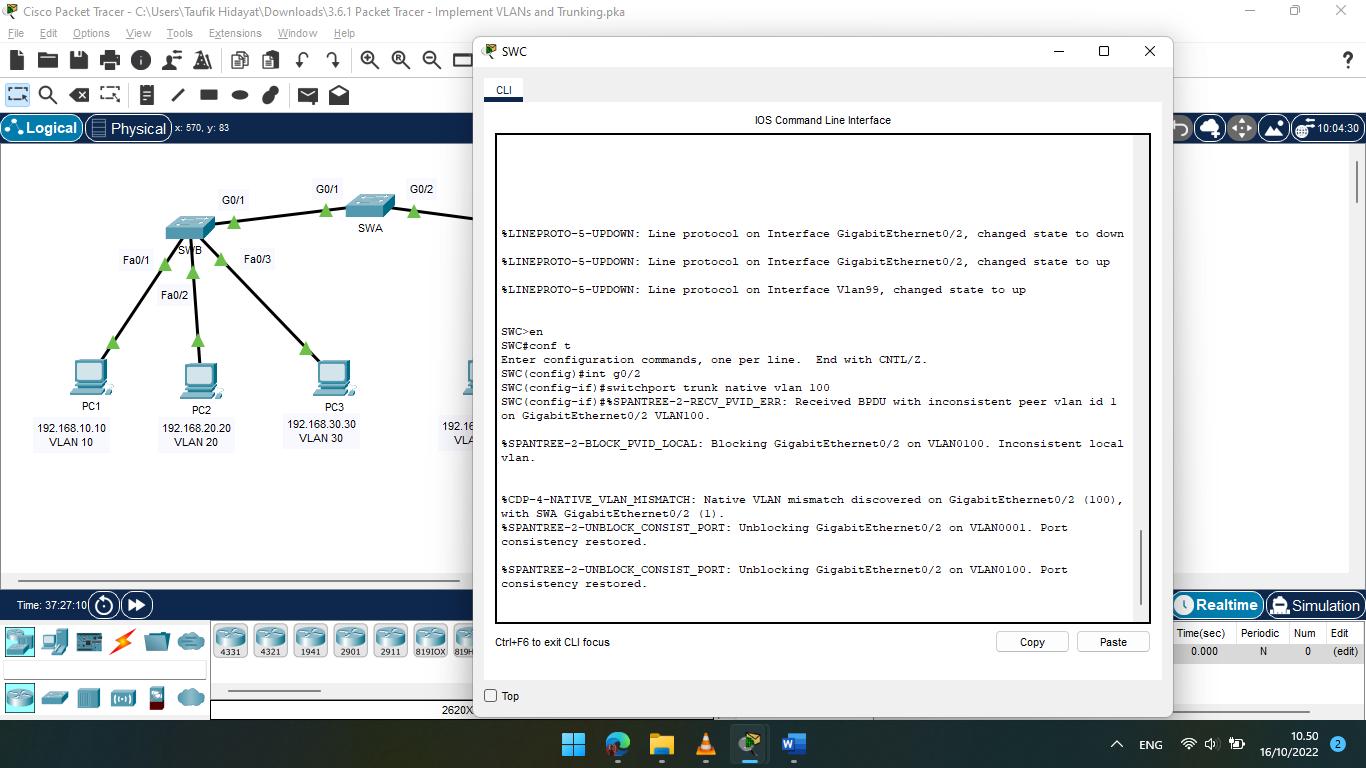Open a file with folder icon

pos(47,60)
